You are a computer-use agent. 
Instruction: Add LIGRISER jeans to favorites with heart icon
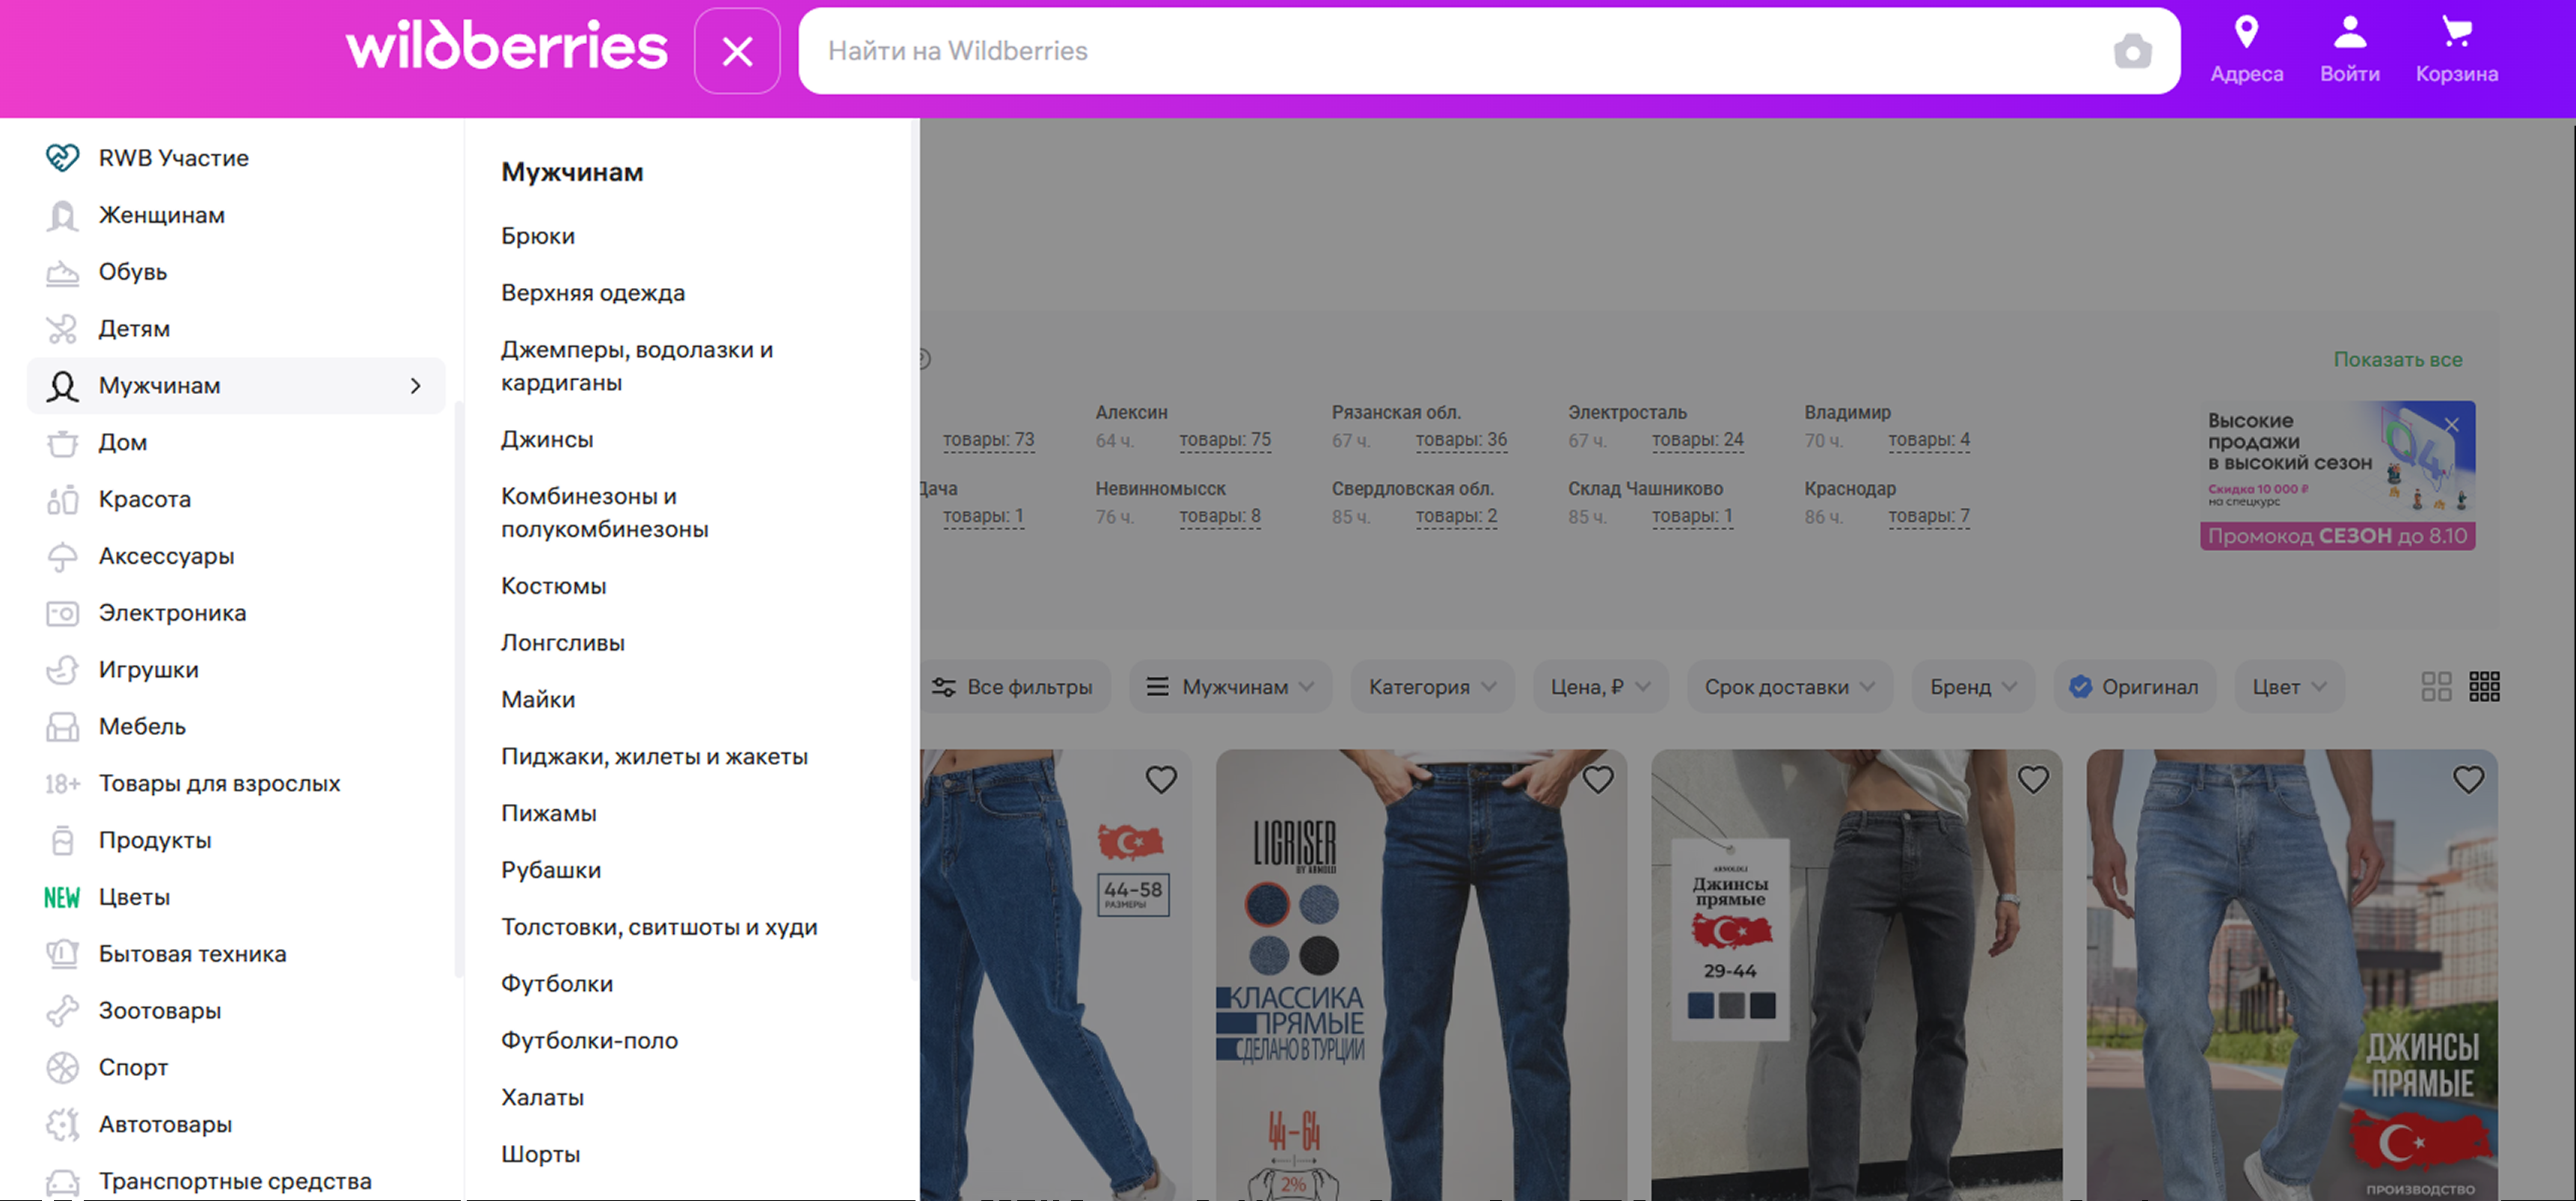[x=1597, y=779]
